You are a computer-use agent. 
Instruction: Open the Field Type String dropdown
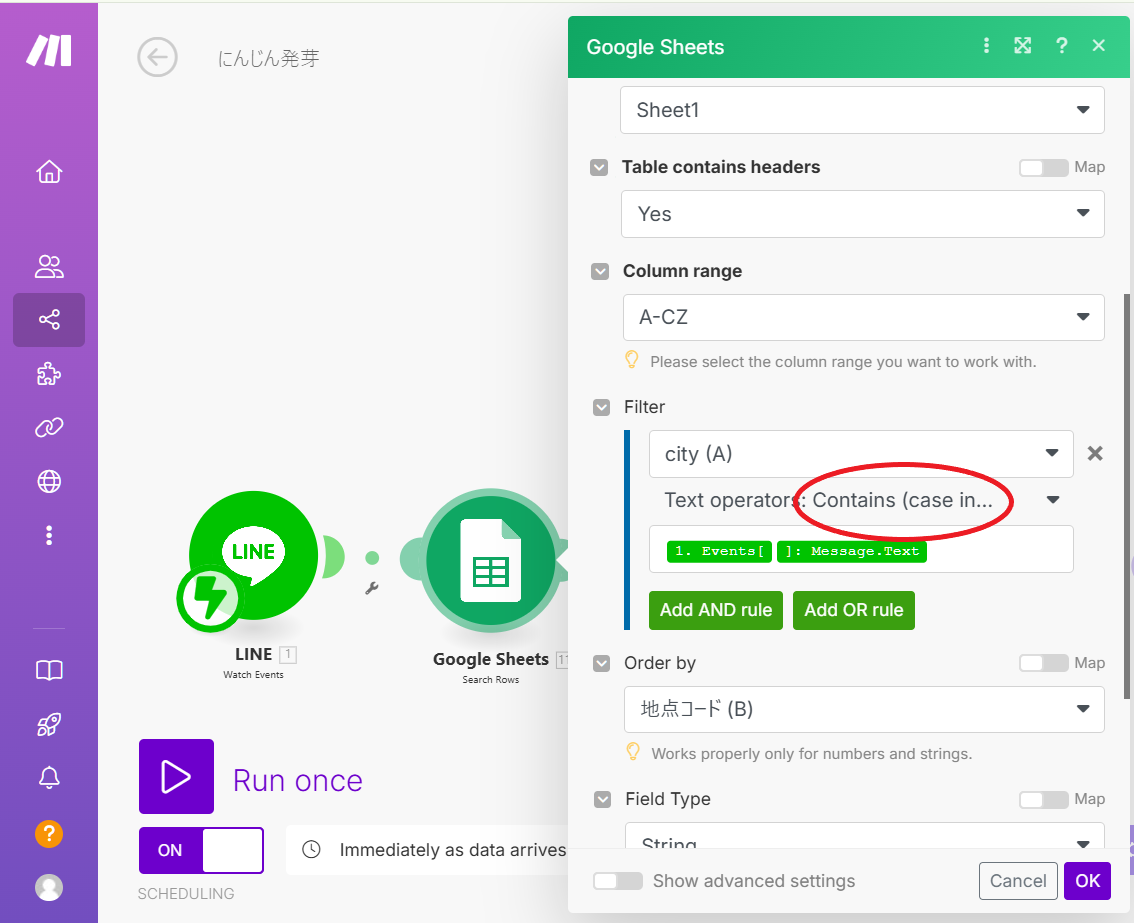[864, 836]
